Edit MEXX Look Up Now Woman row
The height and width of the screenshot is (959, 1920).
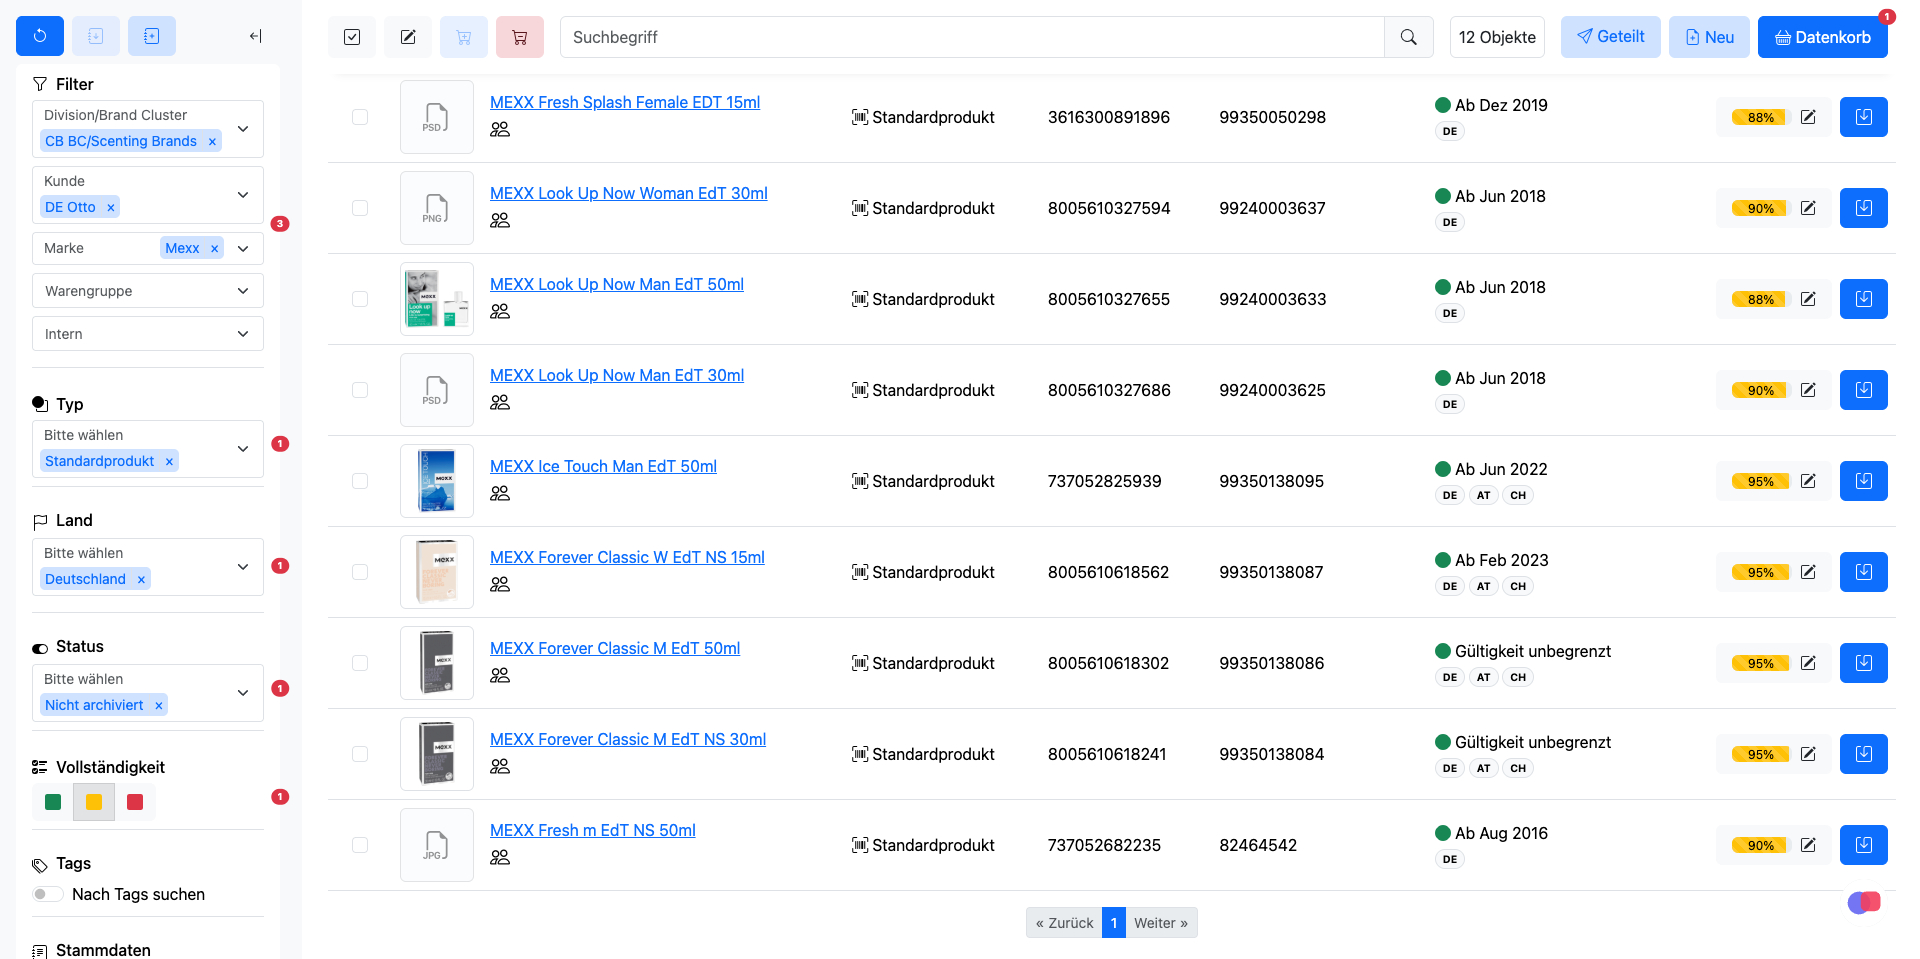pyautogui.click(x=1808, y=208)
